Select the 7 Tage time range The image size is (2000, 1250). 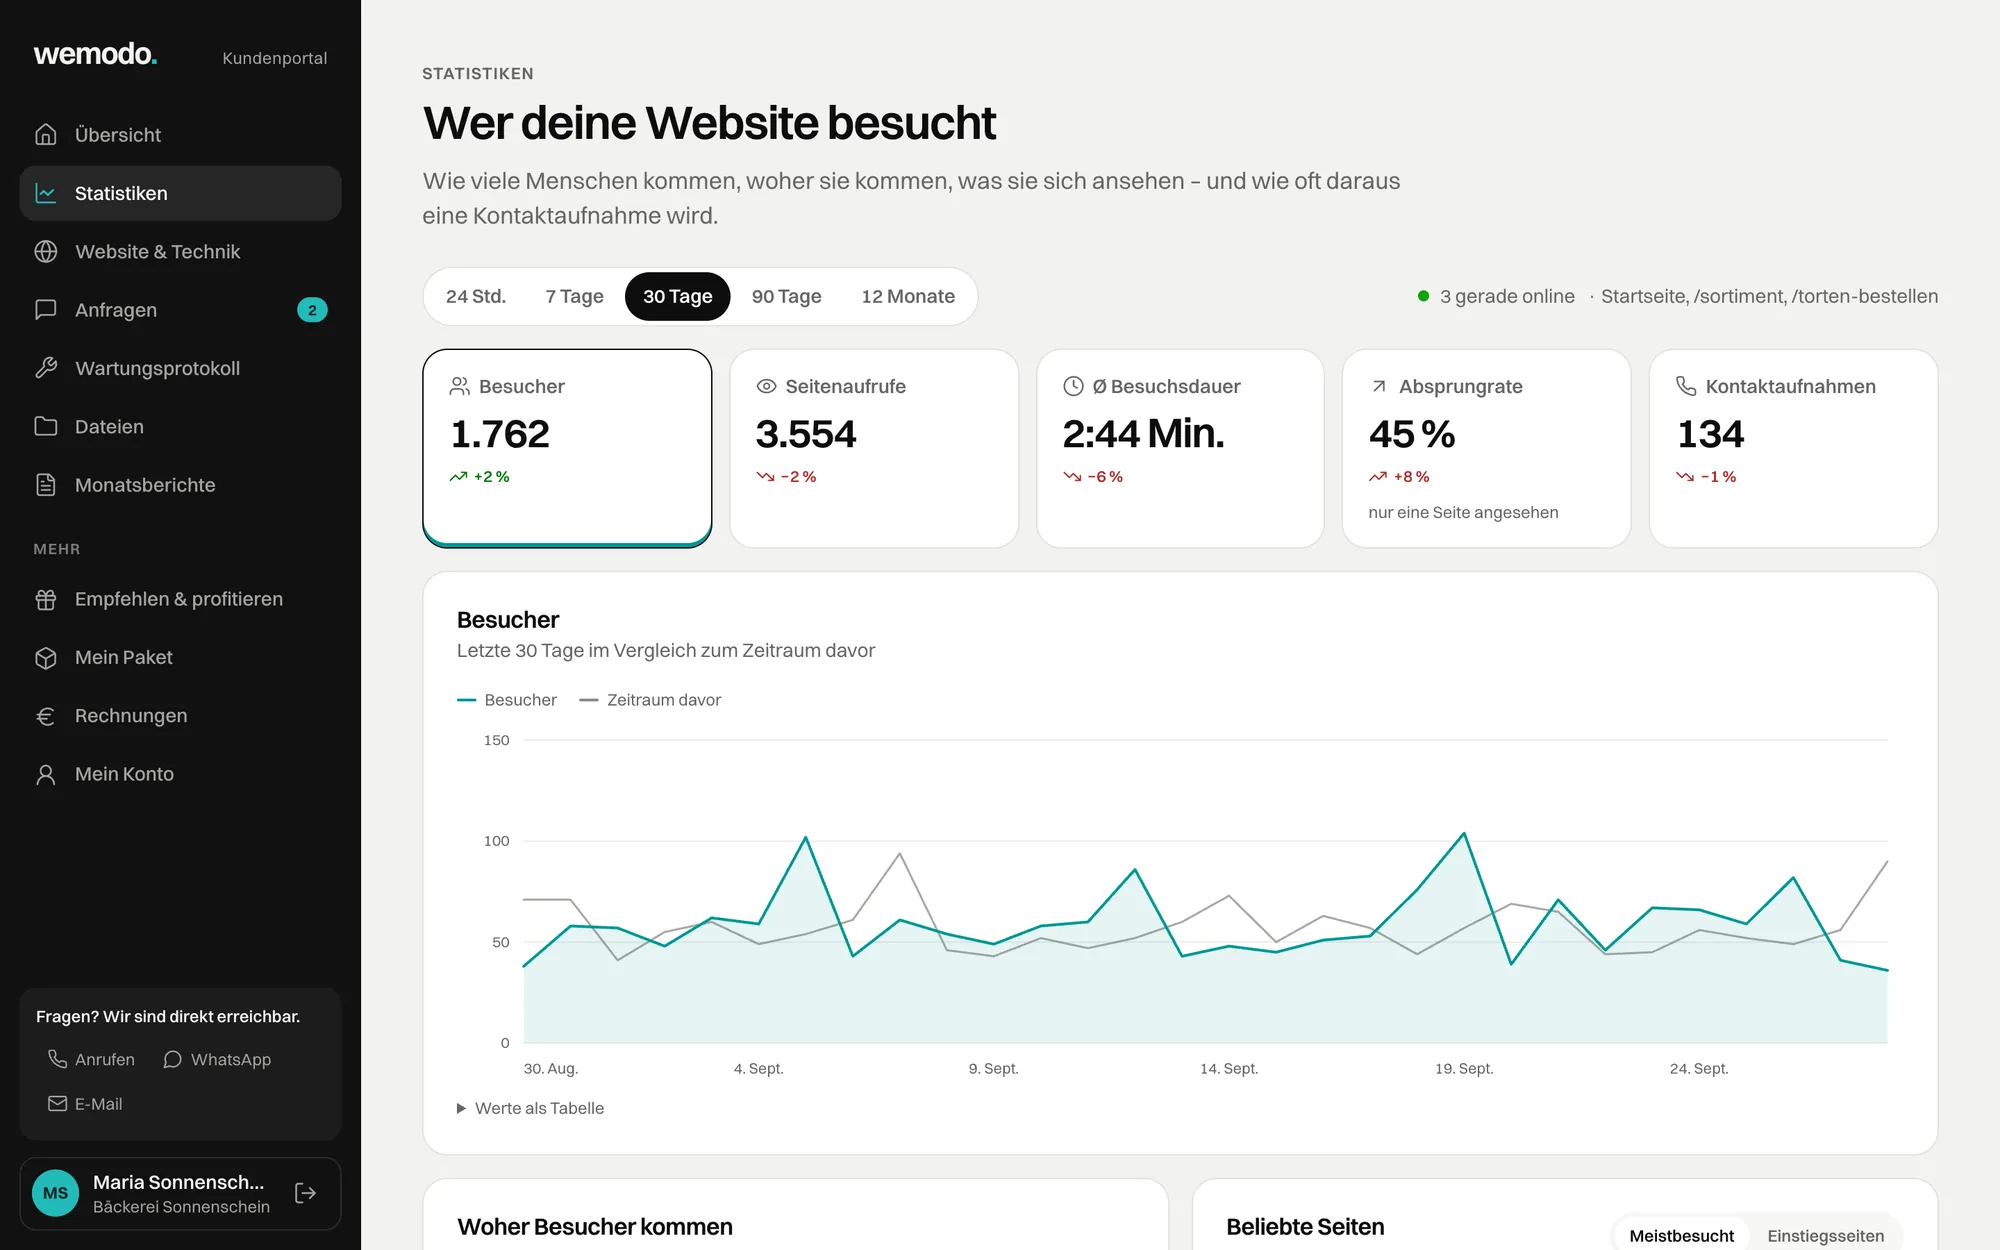coord(575,296)
